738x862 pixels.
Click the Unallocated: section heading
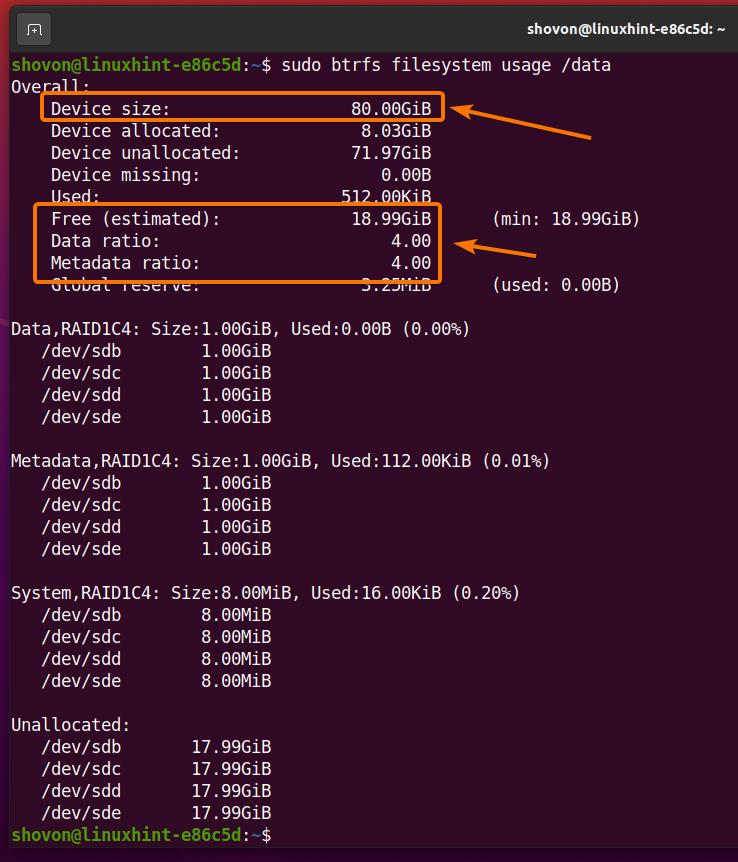click(x=70, y=725)
